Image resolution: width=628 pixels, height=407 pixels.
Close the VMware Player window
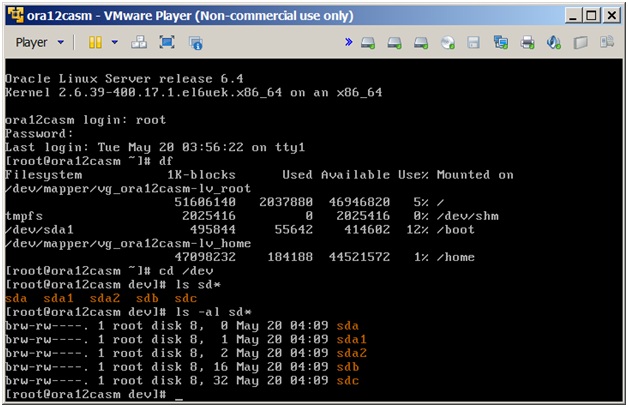[x=612, y=16]
